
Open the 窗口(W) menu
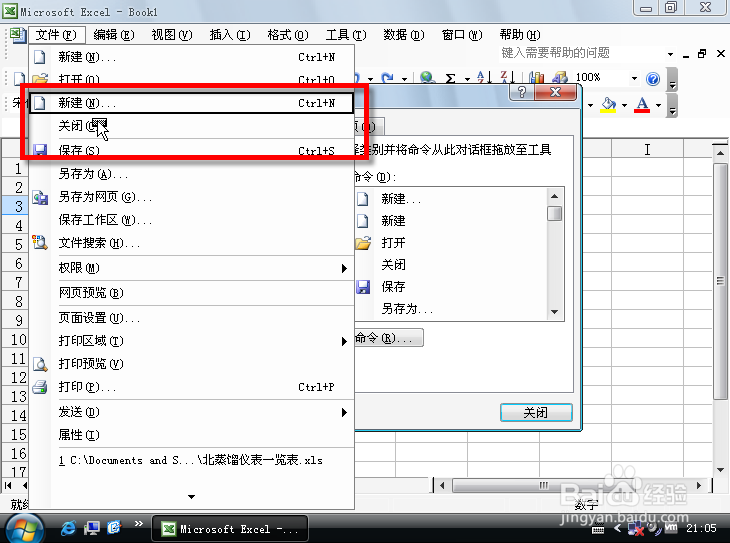tap(462, 35)
